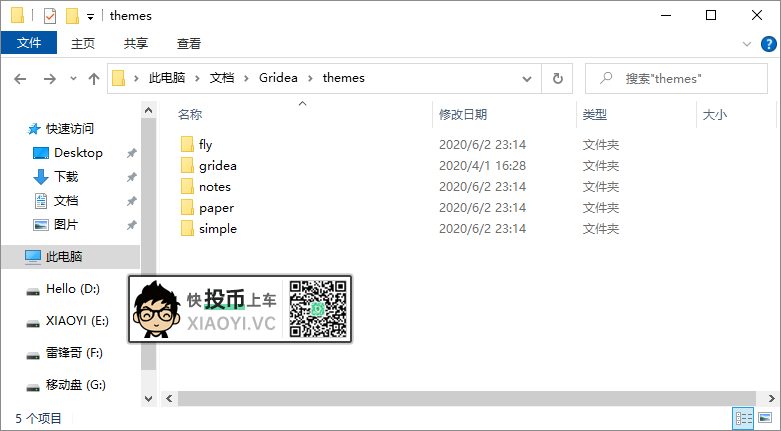Select the paper folder
The width and height of the screenshot is (781, 431).
tap(216, 207)
